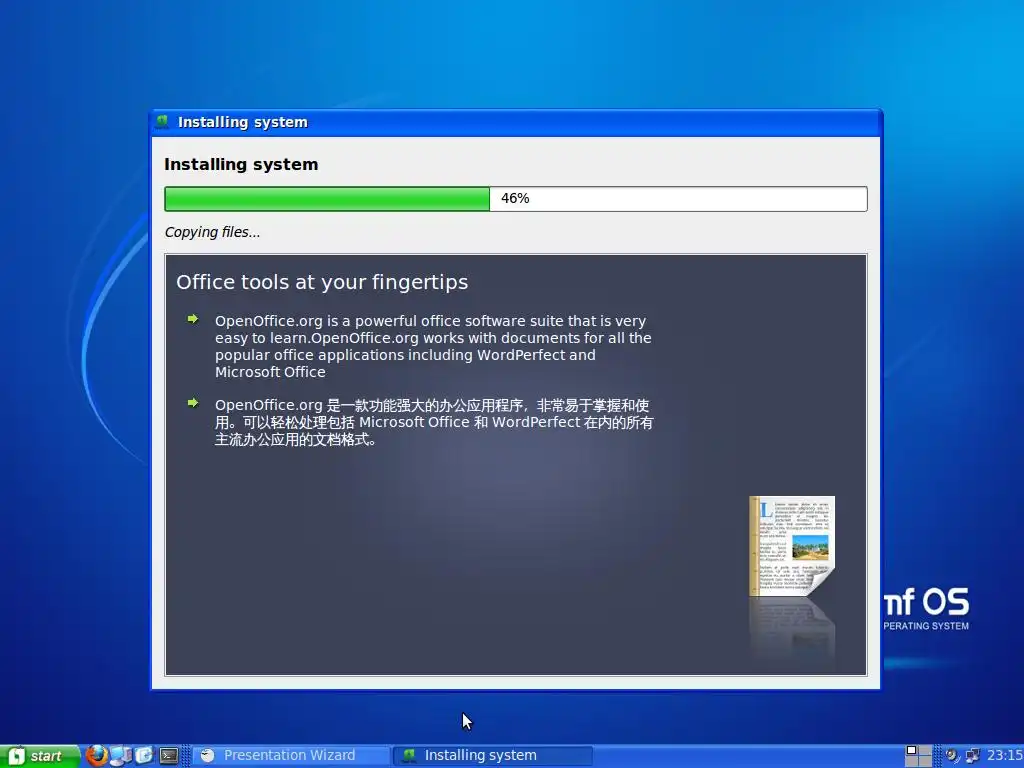Viewport: 1024px width, 768px height.
Task: Click the 46% installation progress bar
Action: coord(516,199)
